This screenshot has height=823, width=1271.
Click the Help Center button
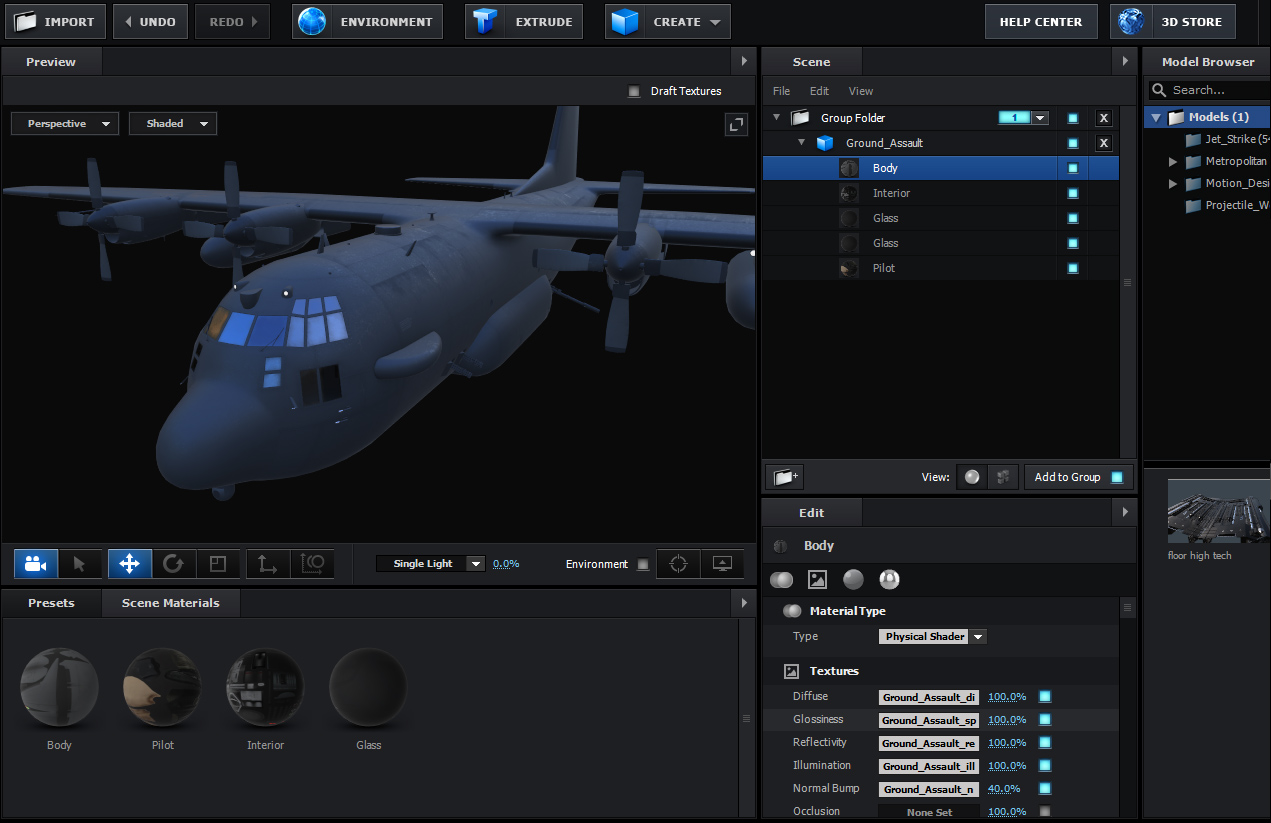(1040, 22)
